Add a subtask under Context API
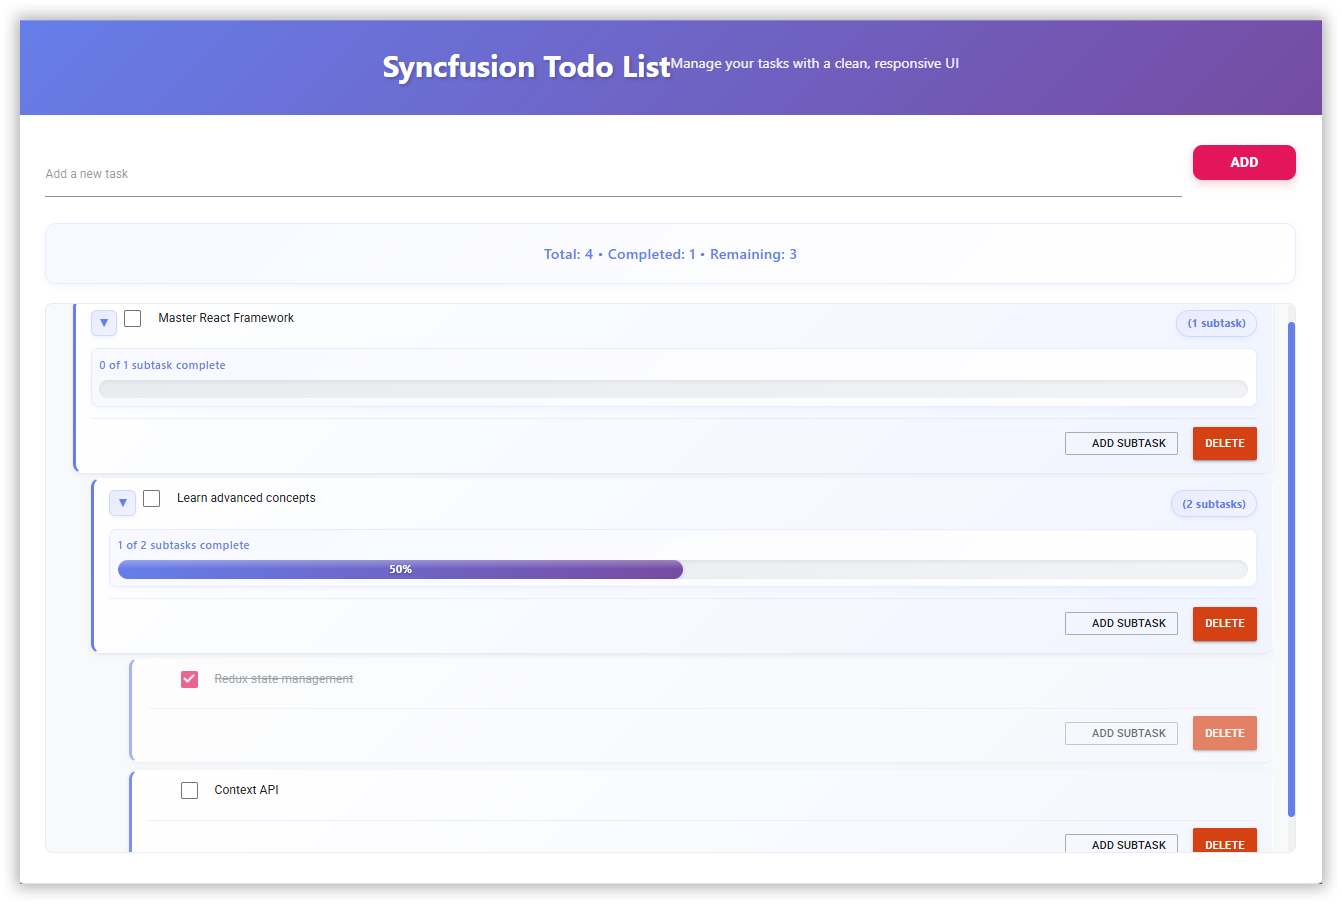This screenshot has width=1342, height=904. (x=1121, y=844)
